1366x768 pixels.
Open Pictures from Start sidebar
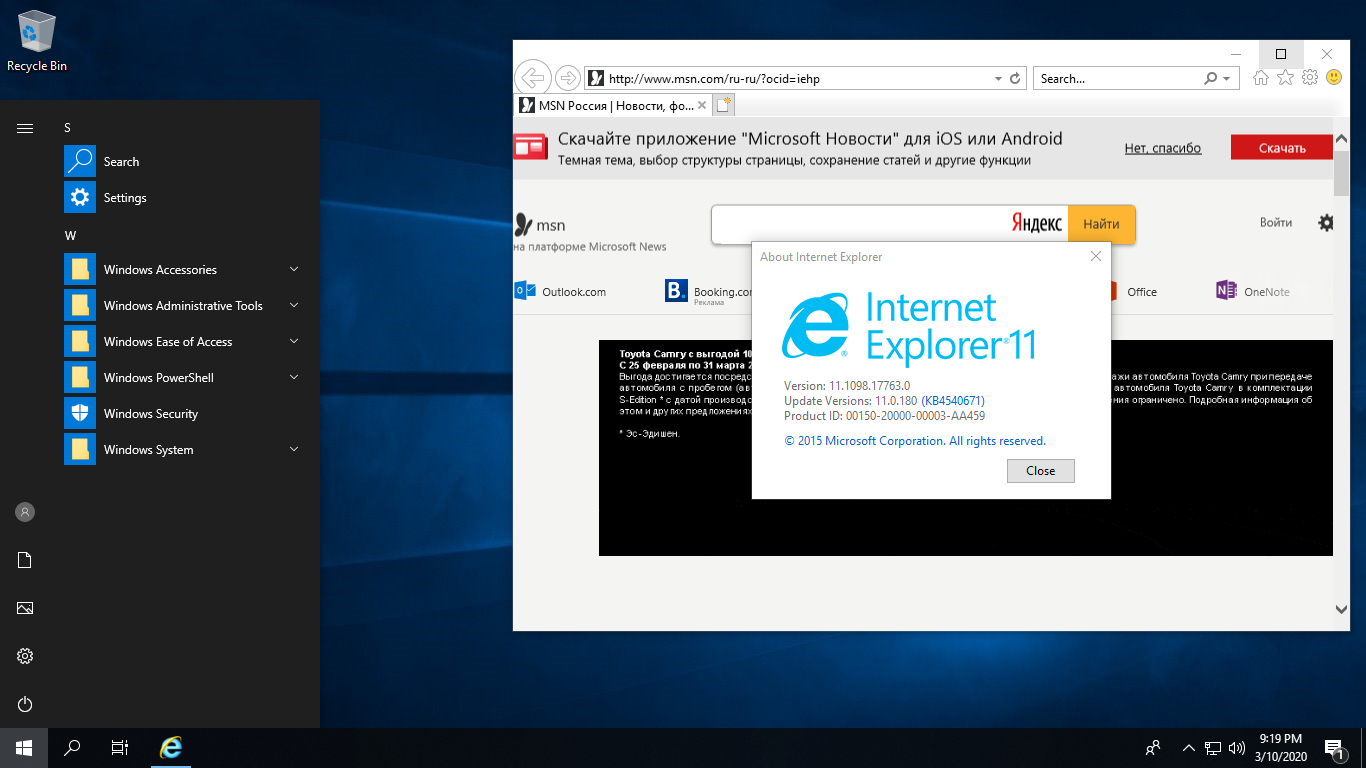(25, 608)
